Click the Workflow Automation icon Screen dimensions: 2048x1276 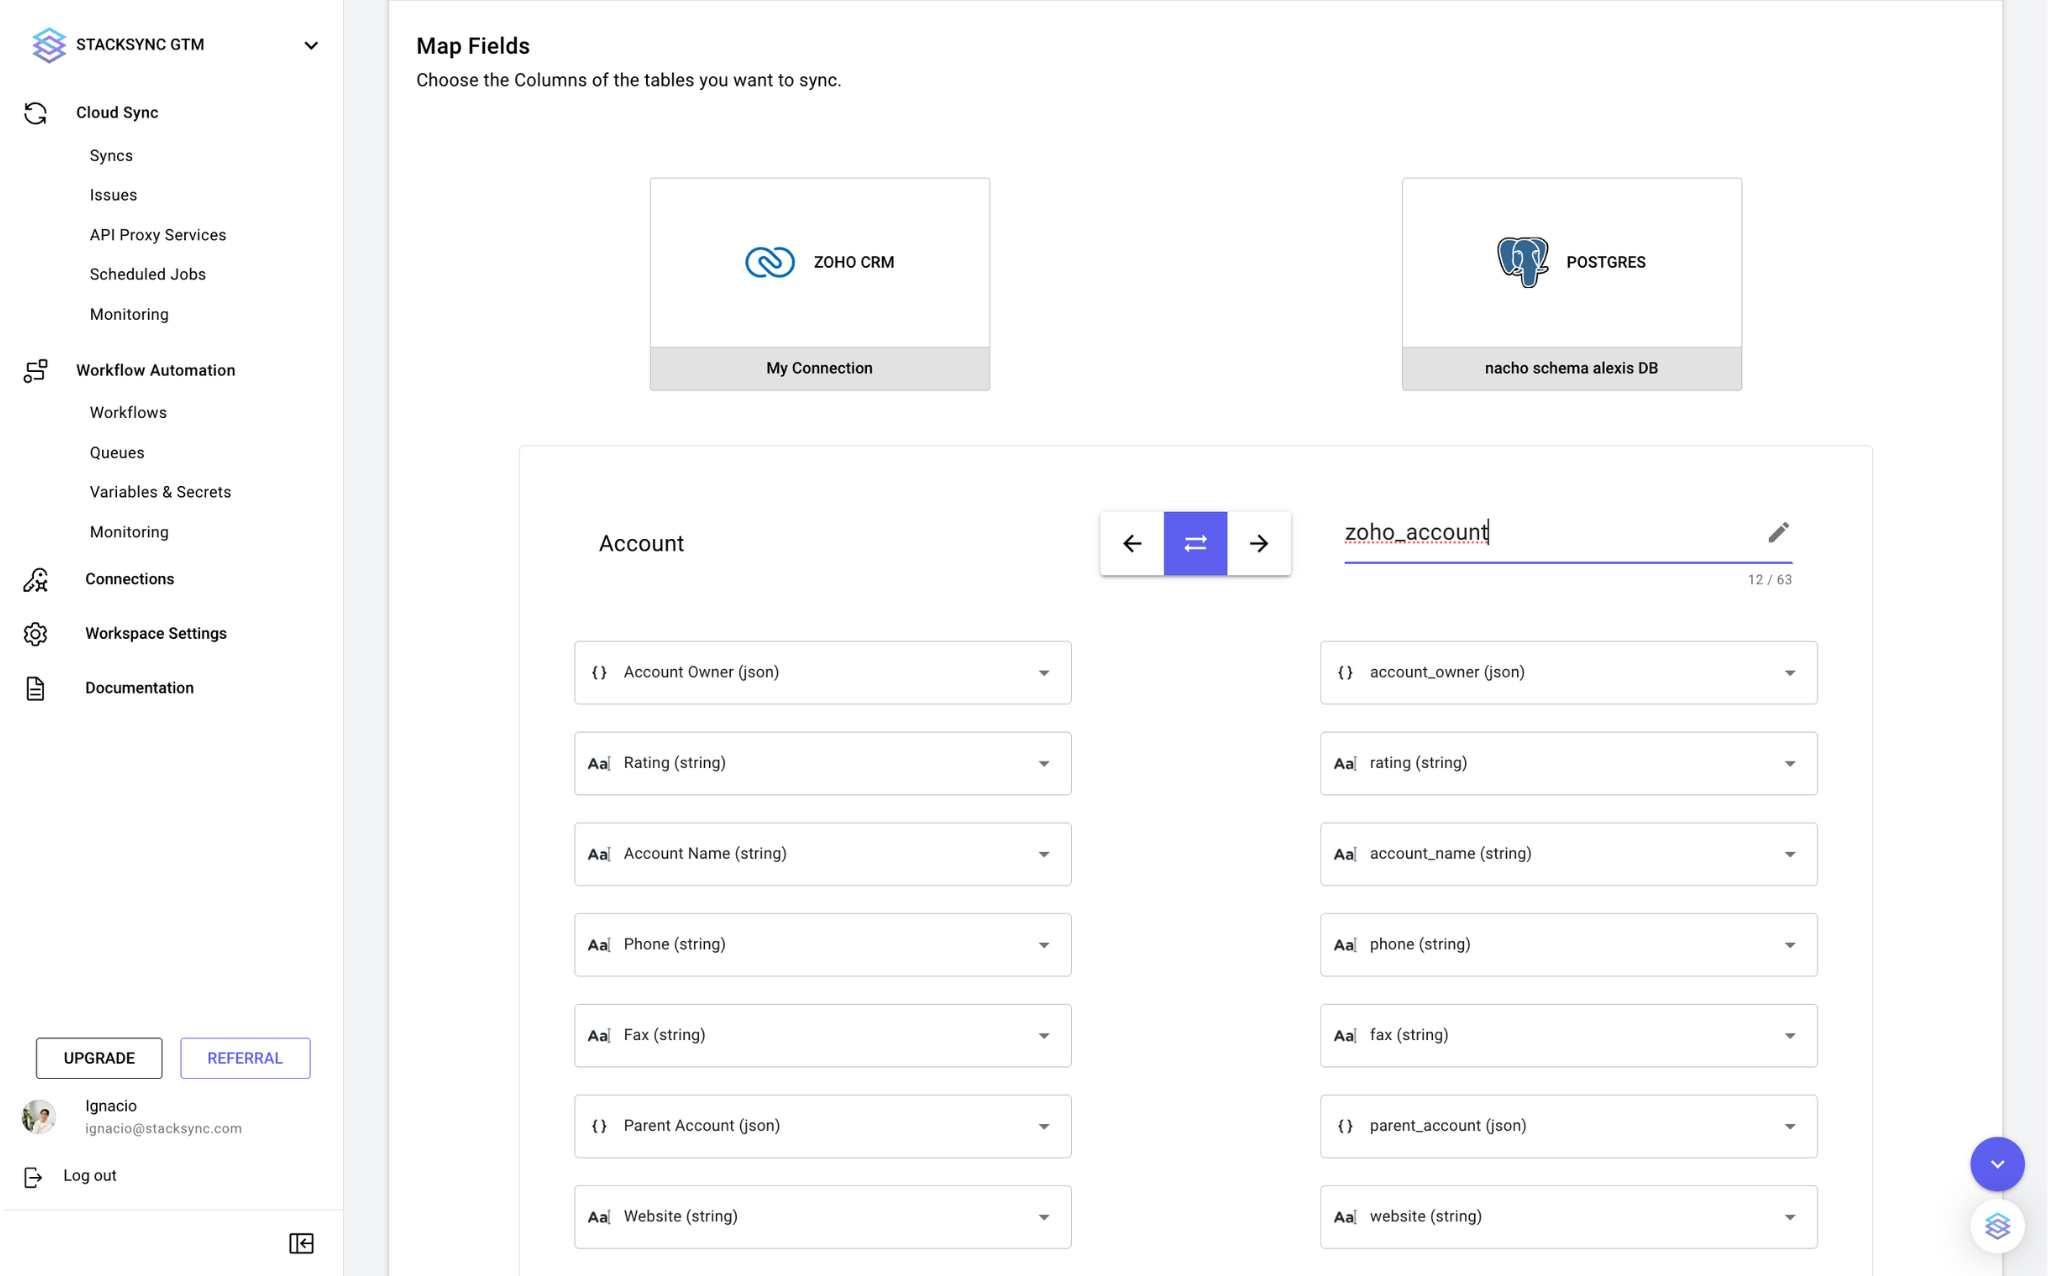pyautogui.click(x=36, y=370)
